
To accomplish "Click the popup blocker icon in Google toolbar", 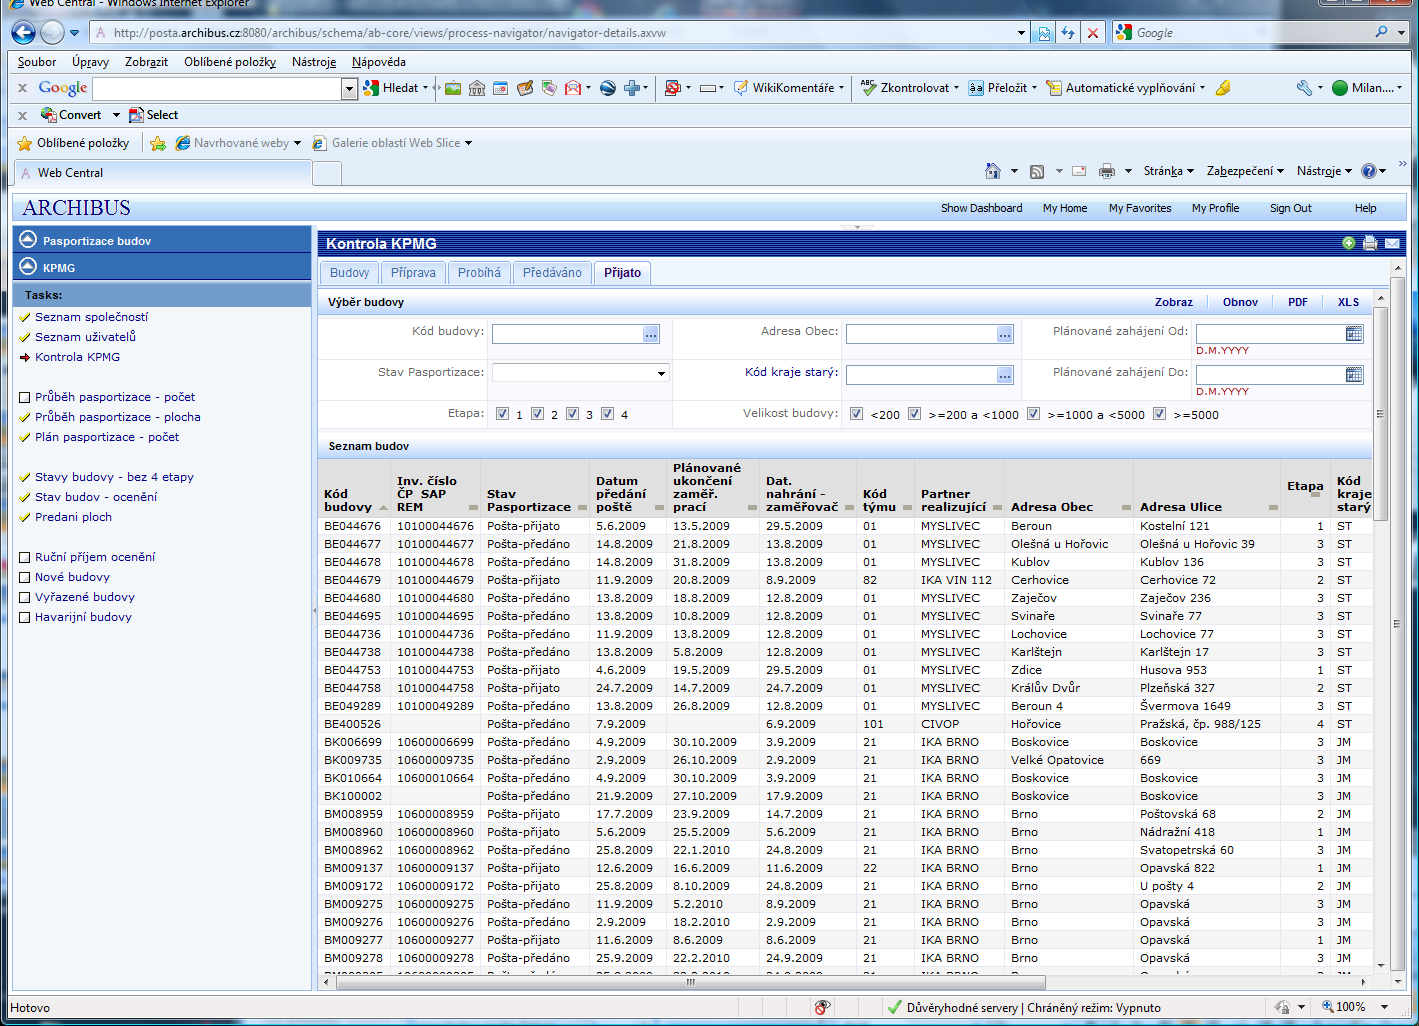I will click(673, 88).
